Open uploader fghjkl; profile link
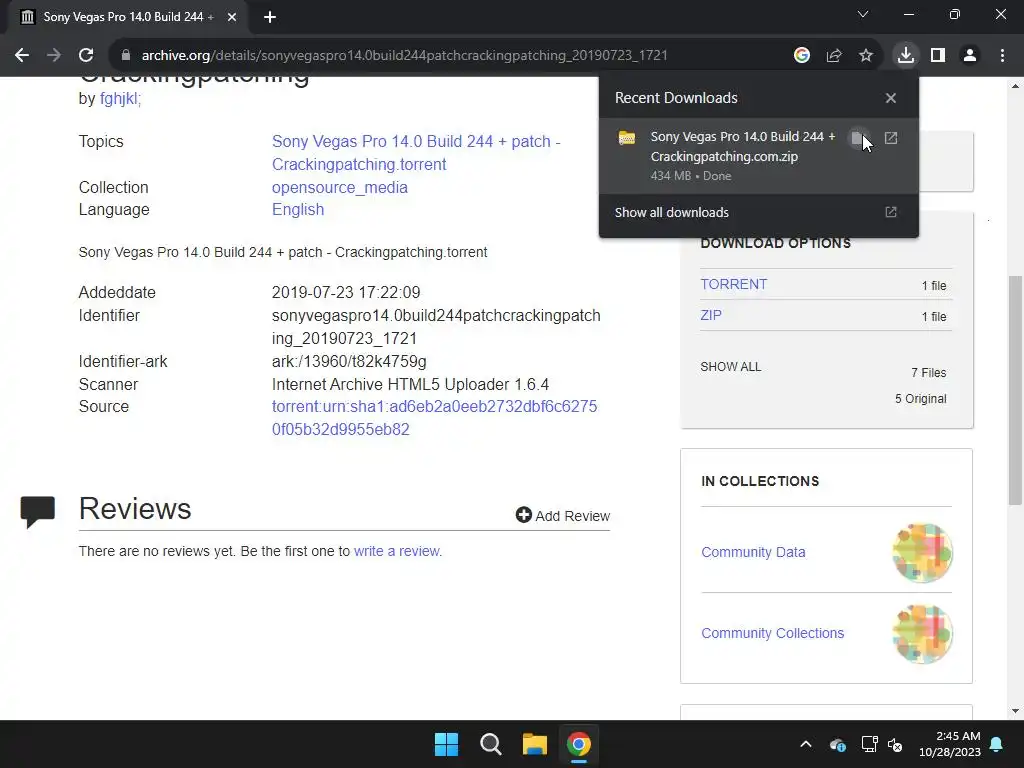The height and width of the screenshot is (768, 1024). point(120,99)
